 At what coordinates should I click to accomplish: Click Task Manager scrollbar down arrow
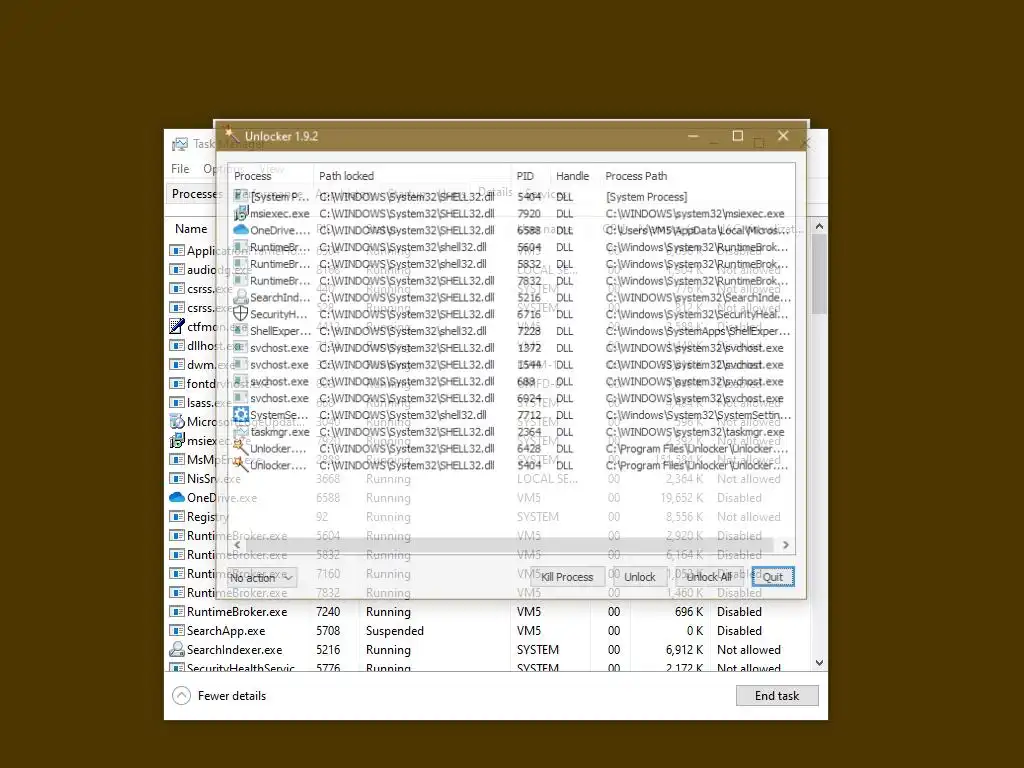tap(819, 663)
